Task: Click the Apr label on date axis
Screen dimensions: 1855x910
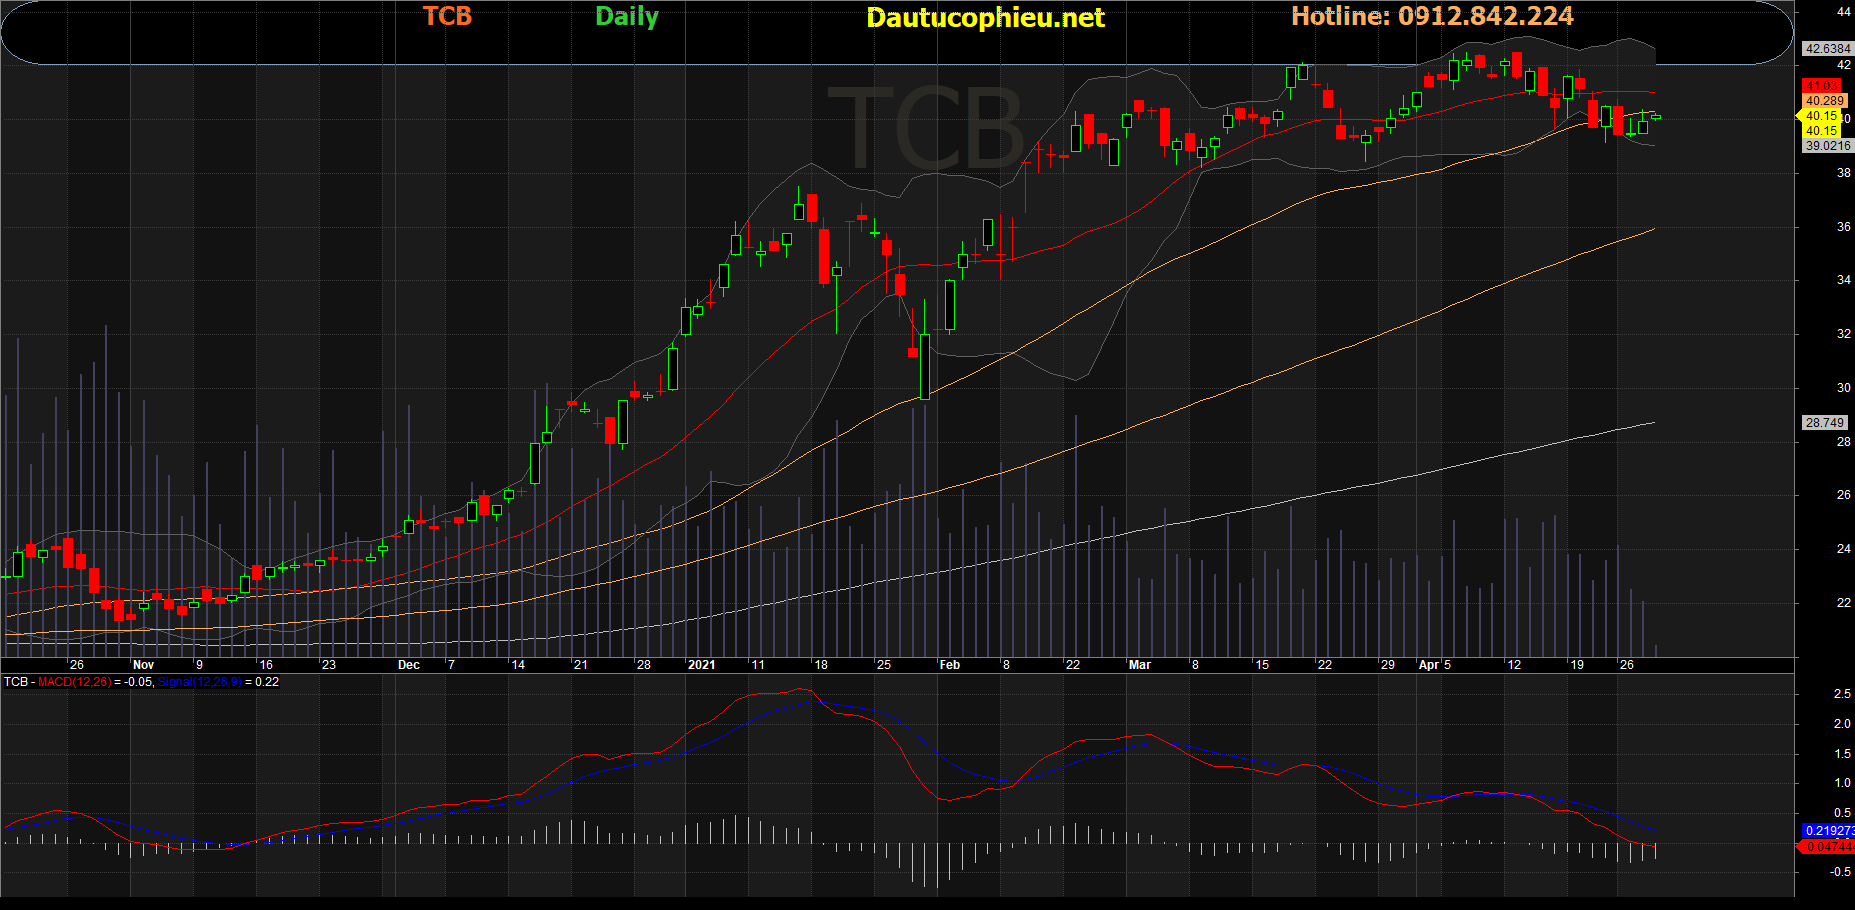Action: pos(1429,665)
